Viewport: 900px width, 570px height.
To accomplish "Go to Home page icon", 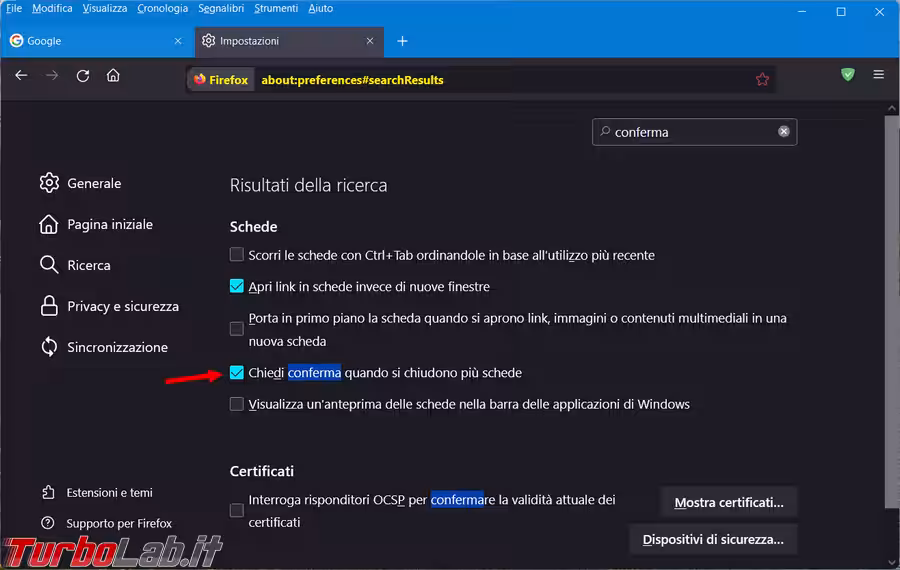I will point(113,76).
